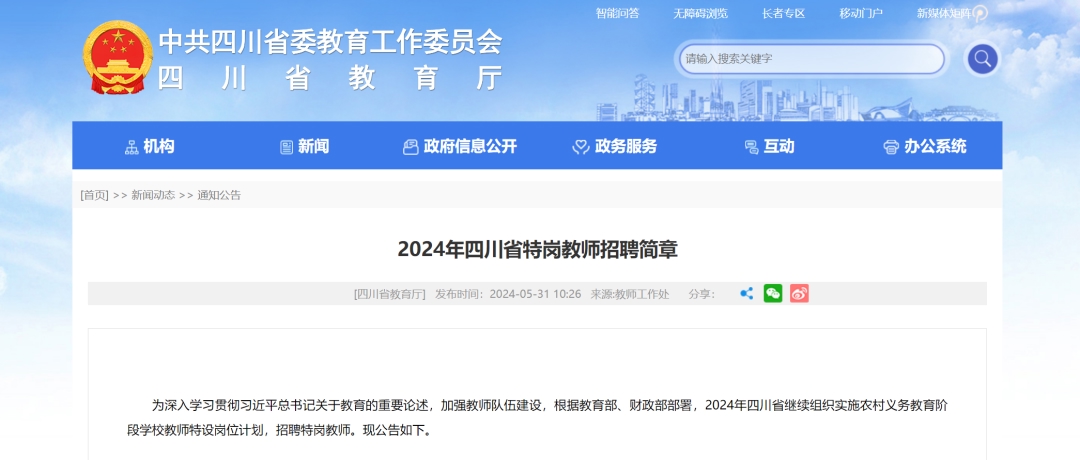Open the 长者专区 link
Viewport: 1080px width, 460px height.
[x=783, y=13]
